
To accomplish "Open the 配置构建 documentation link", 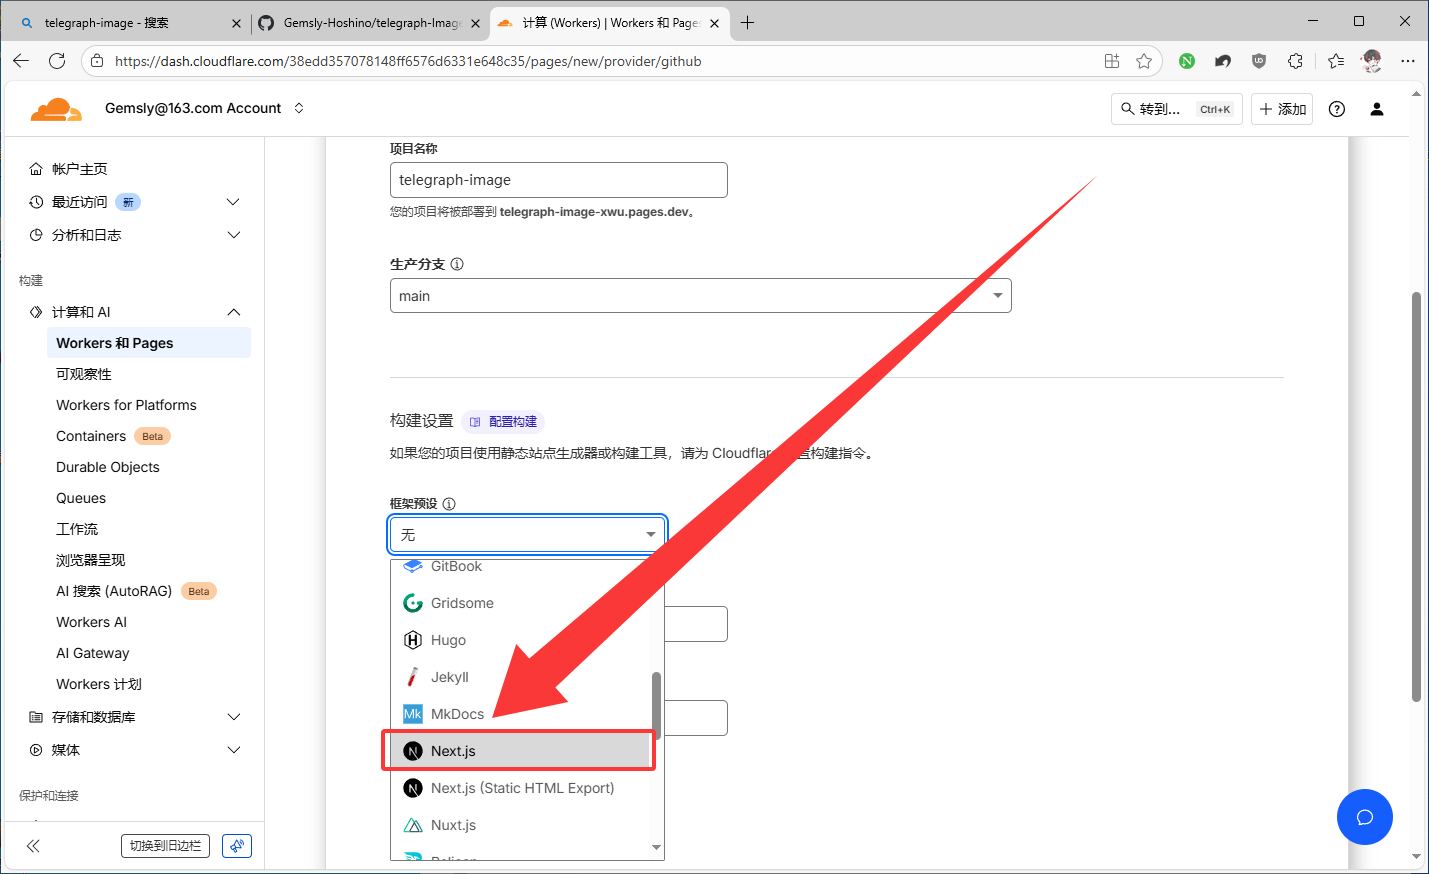I will coord(504,422).
